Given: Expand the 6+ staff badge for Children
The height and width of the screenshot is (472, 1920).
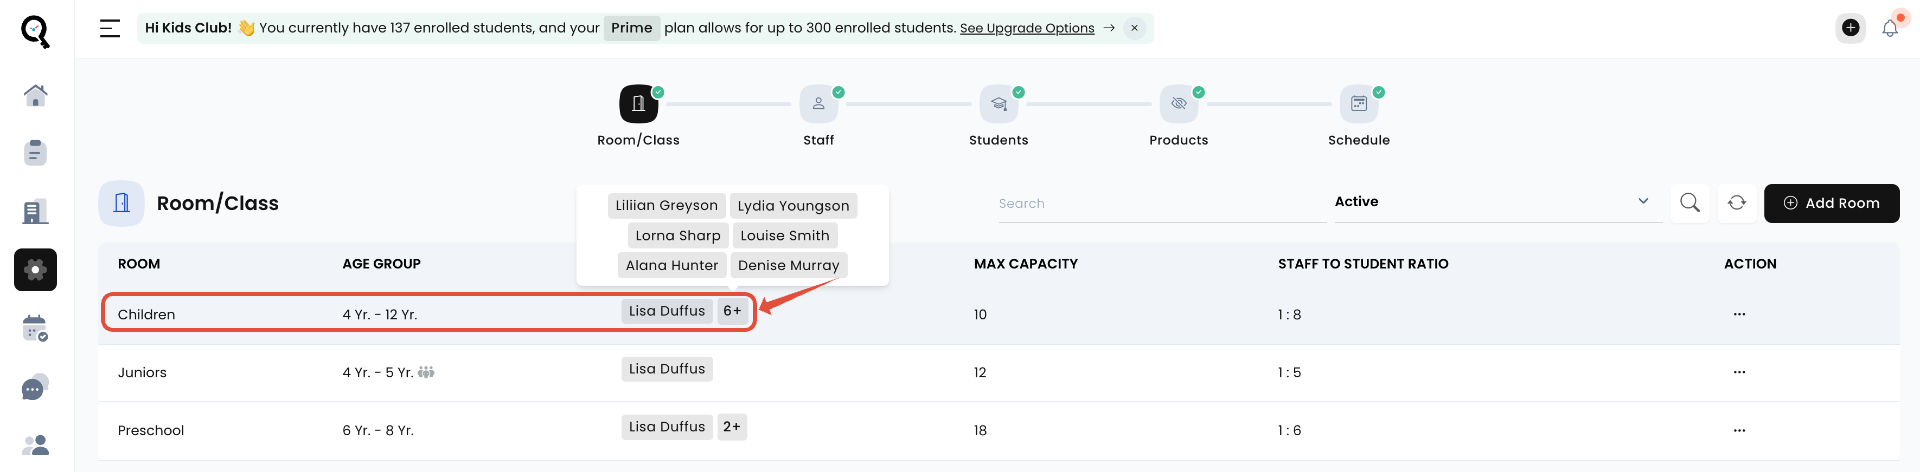Looking at the screenshot, I should coord(732,311).
